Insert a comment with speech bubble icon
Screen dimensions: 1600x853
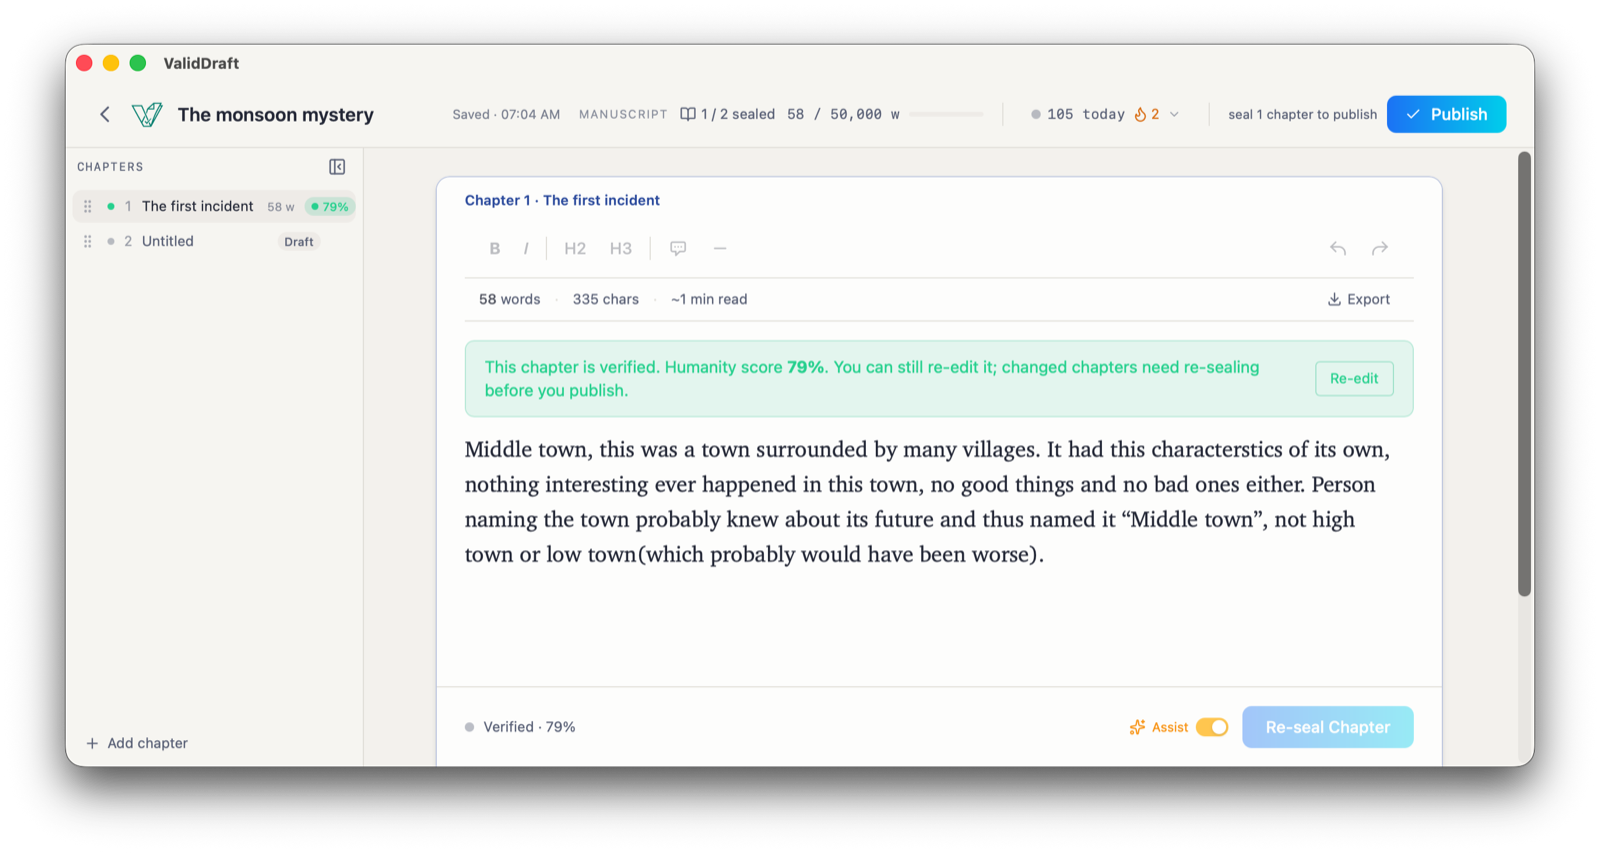click(x=678, y=248)
